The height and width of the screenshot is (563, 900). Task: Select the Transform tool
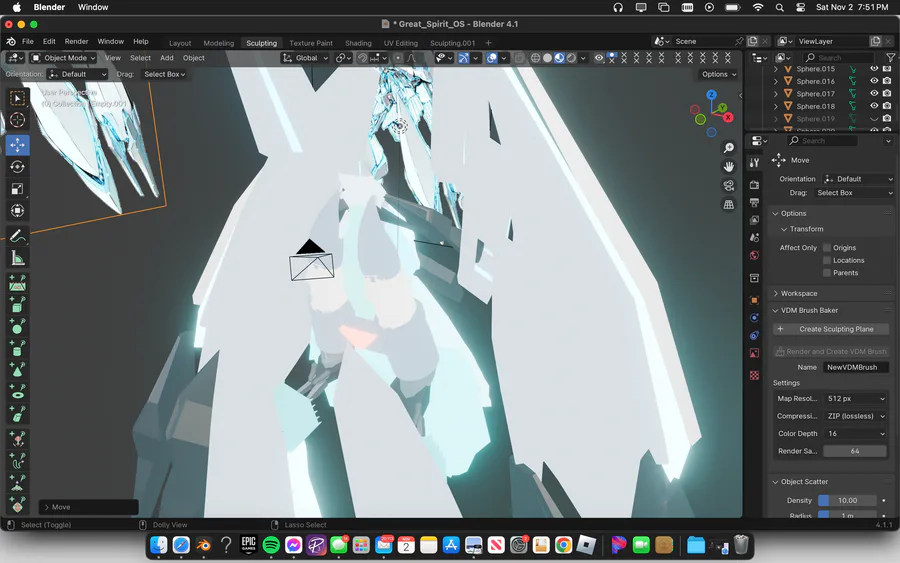pyautogui.click(x=17, y=211)
